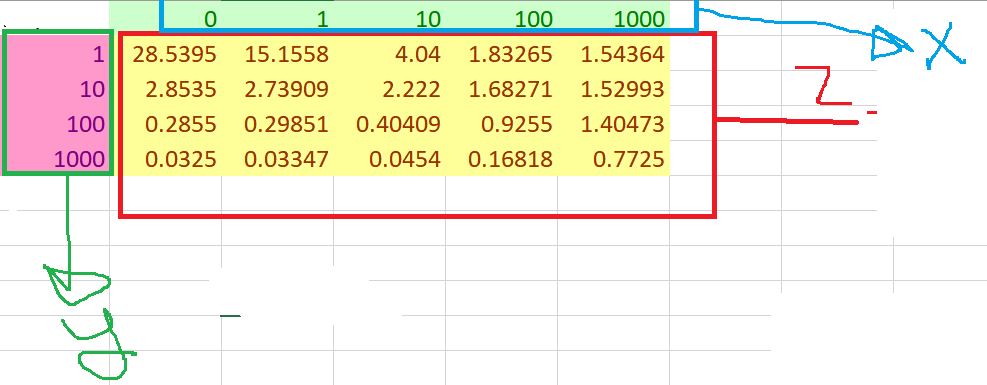Click the cell showing 4.04
Screen dimensions: 987x385
pos(390,54)
